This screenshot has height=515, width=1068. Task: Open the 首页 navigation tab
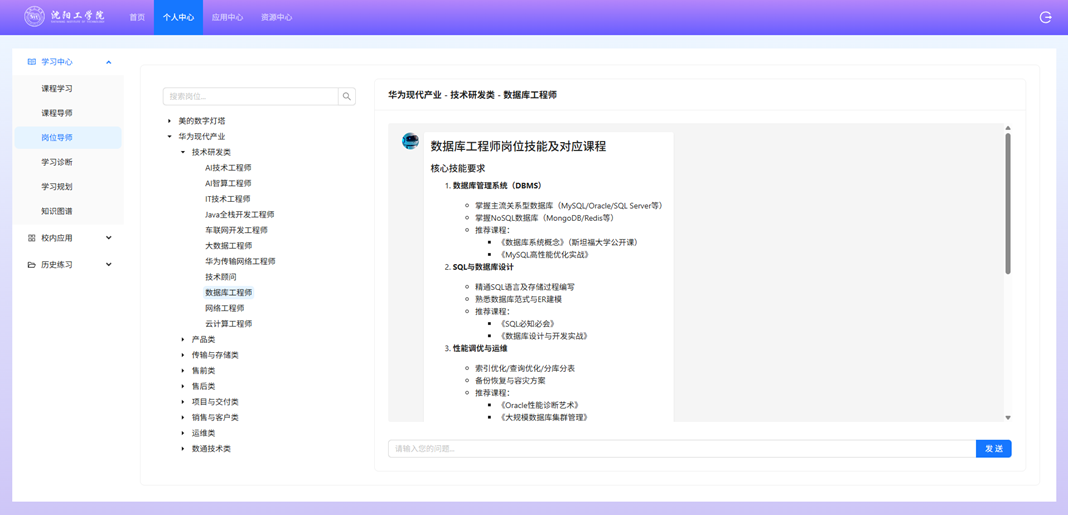[x=137, y=17]
